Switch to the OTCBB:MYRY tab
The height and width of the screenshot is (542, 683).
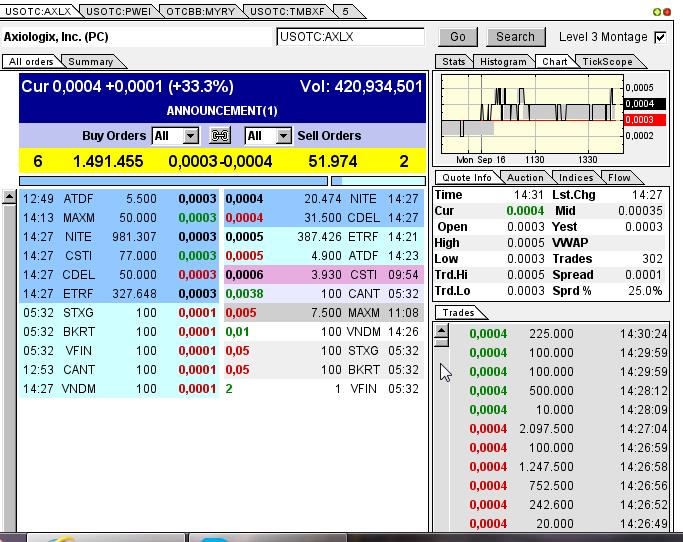[199, 11]
